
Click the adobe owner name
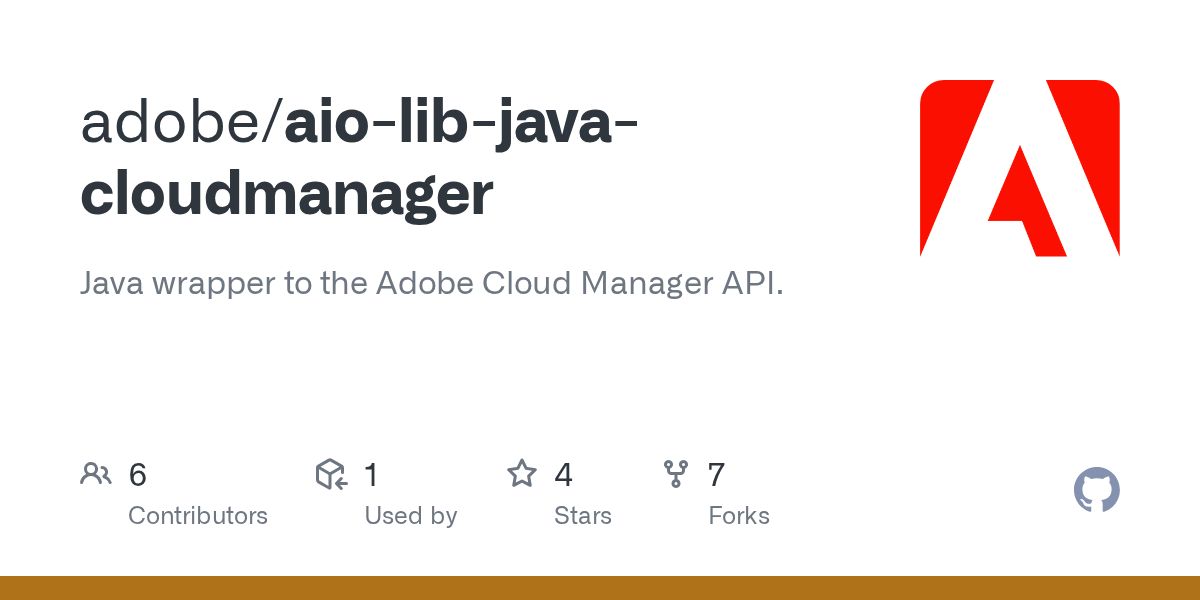(x=172, y=124)
